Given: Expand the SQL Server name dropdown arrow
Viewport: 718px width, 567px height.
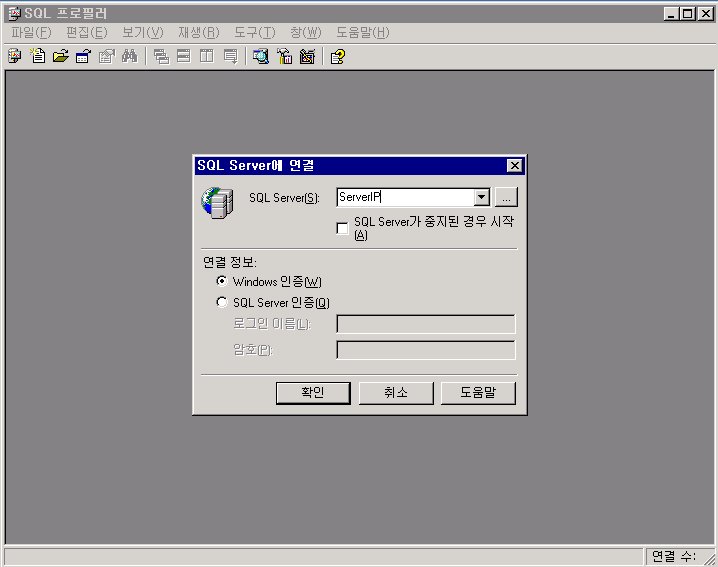Looking at the screenshot, I should pyautogui.click(x=481, y=197).
